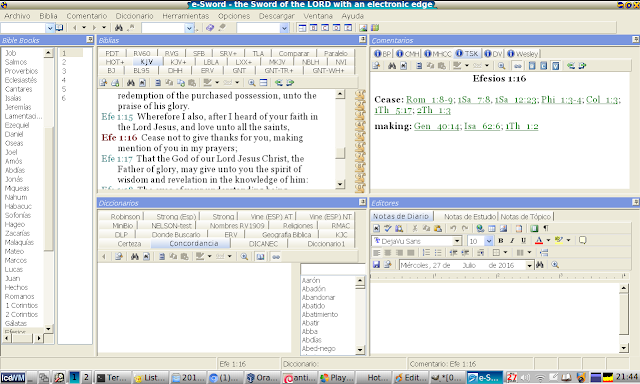640x384 pixels.
Task: Toggle underline formatting in the notes editor
Action: coord(524,241)
